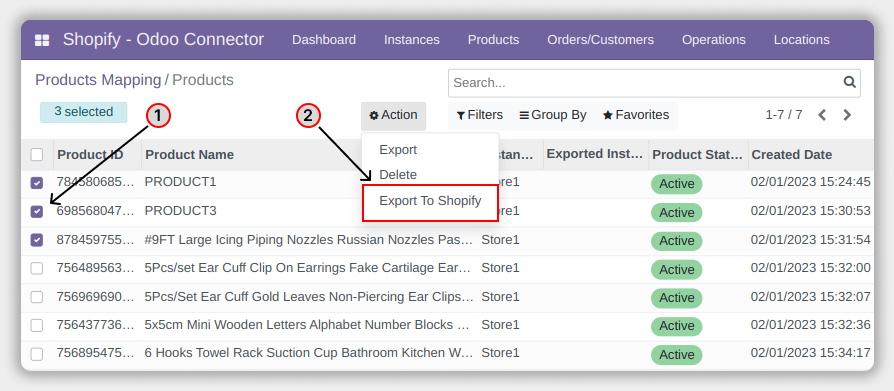Click created date 02/01/2023 15:31:54
Viewport: 894px width, 391px height.
(x=811, y=240)
